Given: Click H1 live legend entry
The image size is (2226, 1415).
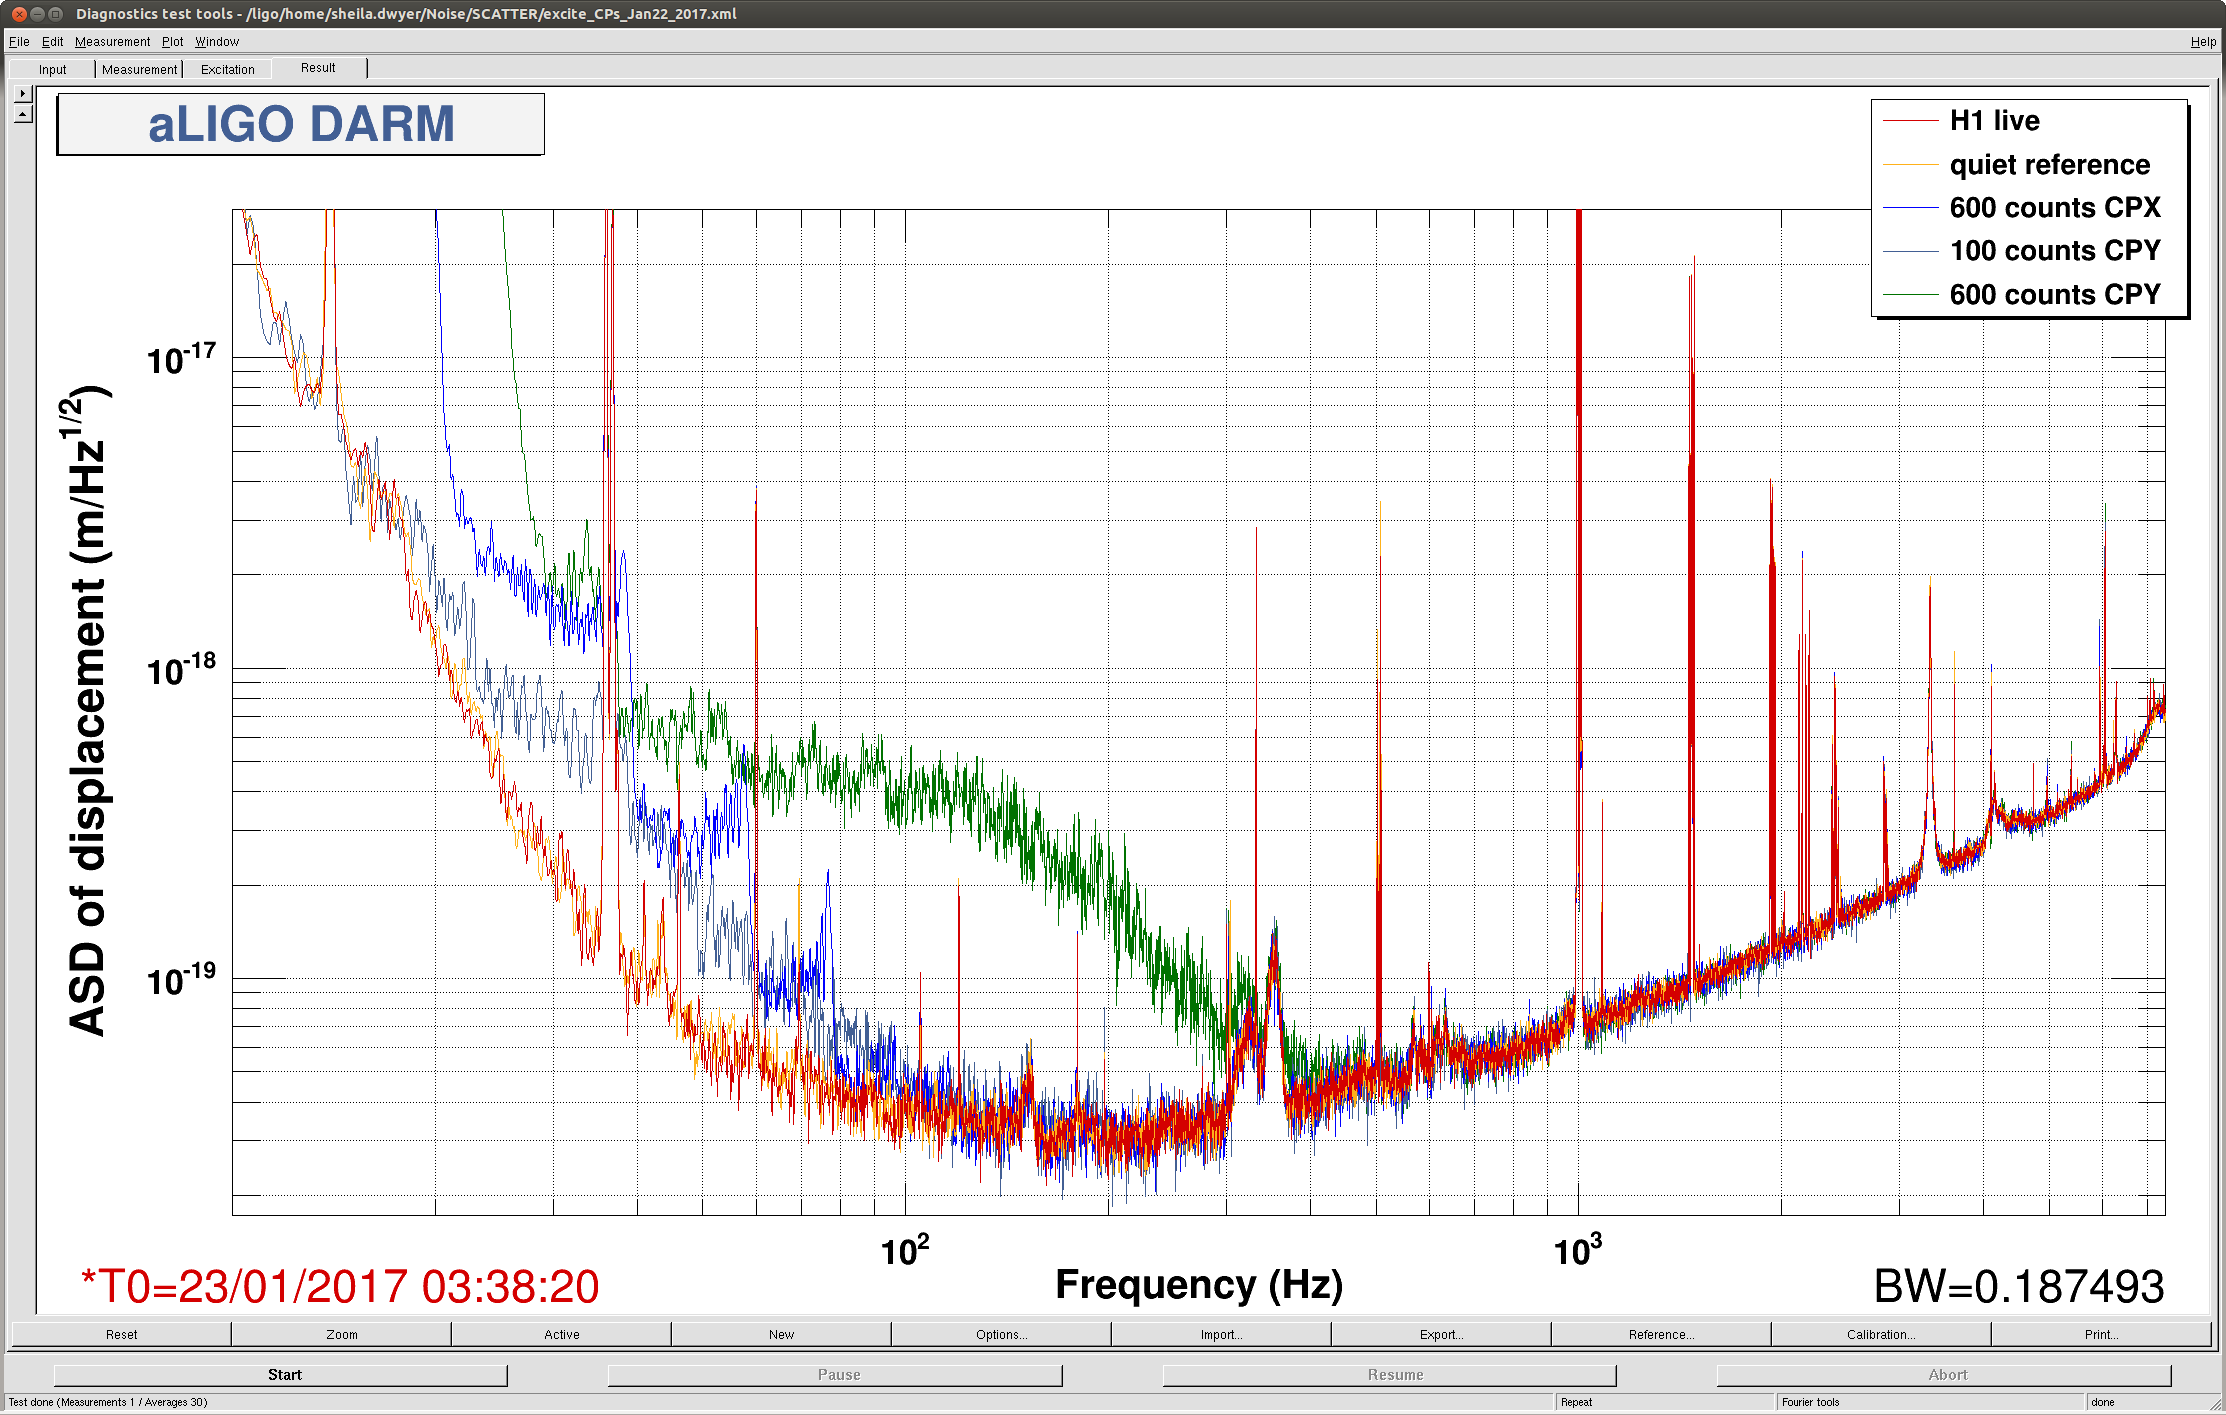Looking at the screenshot, I should click(1994, 121).
